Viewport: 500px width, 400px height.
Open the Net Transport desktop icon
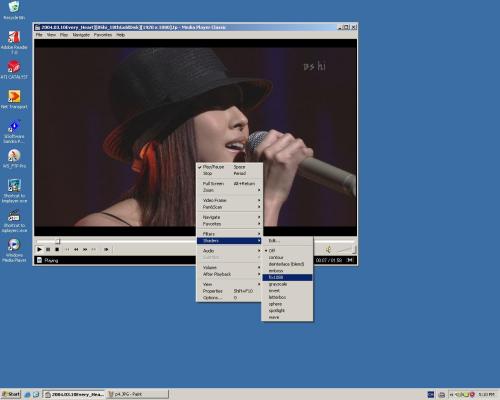pyautogui.click(x=14, y=100)
